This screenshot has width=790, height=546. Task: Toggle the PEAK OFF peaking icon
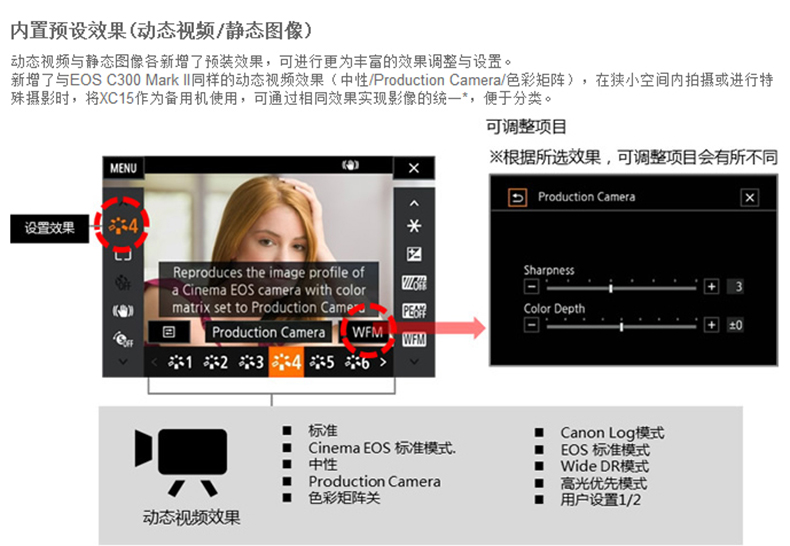414,311
